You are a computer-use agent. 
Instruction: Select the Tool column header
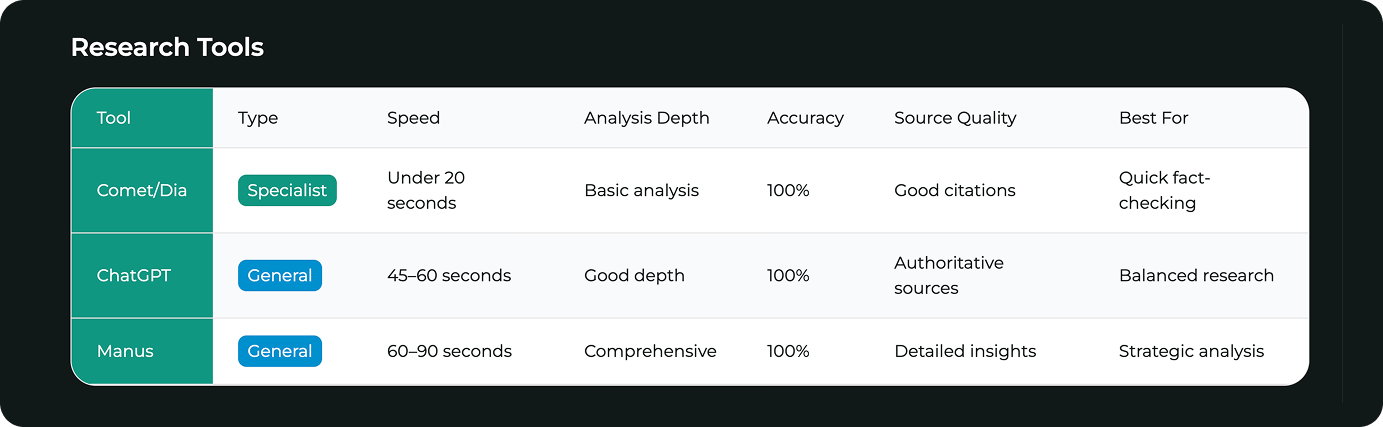click(114, 118)
